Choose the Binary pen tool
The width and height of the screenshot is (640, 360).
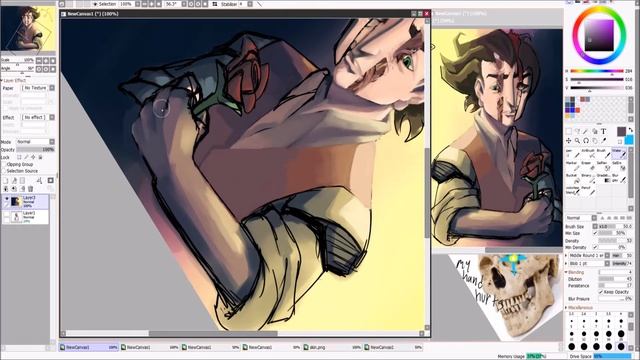[x=588, y=178]
